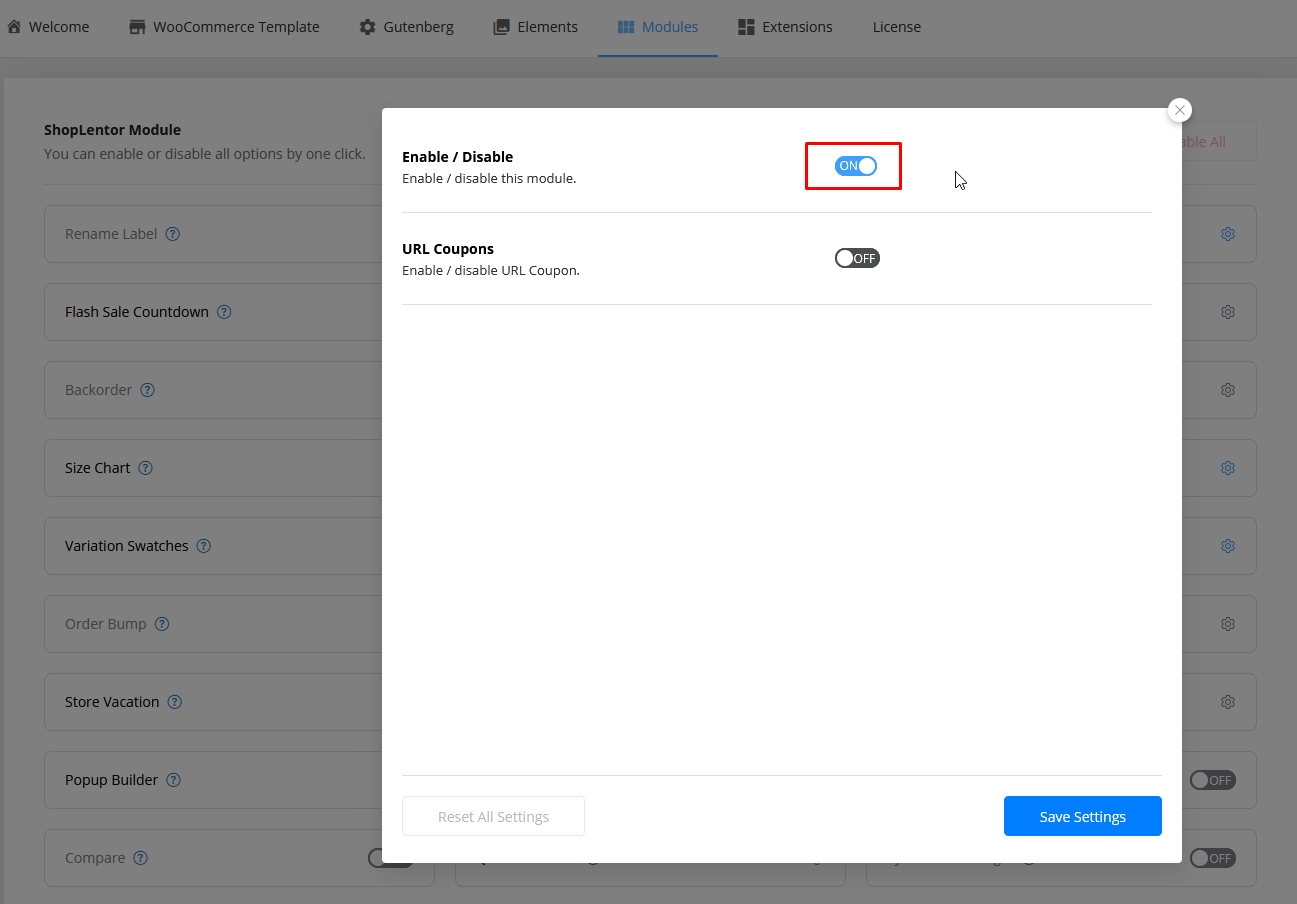Close the module settings popup

point(1180,110)
